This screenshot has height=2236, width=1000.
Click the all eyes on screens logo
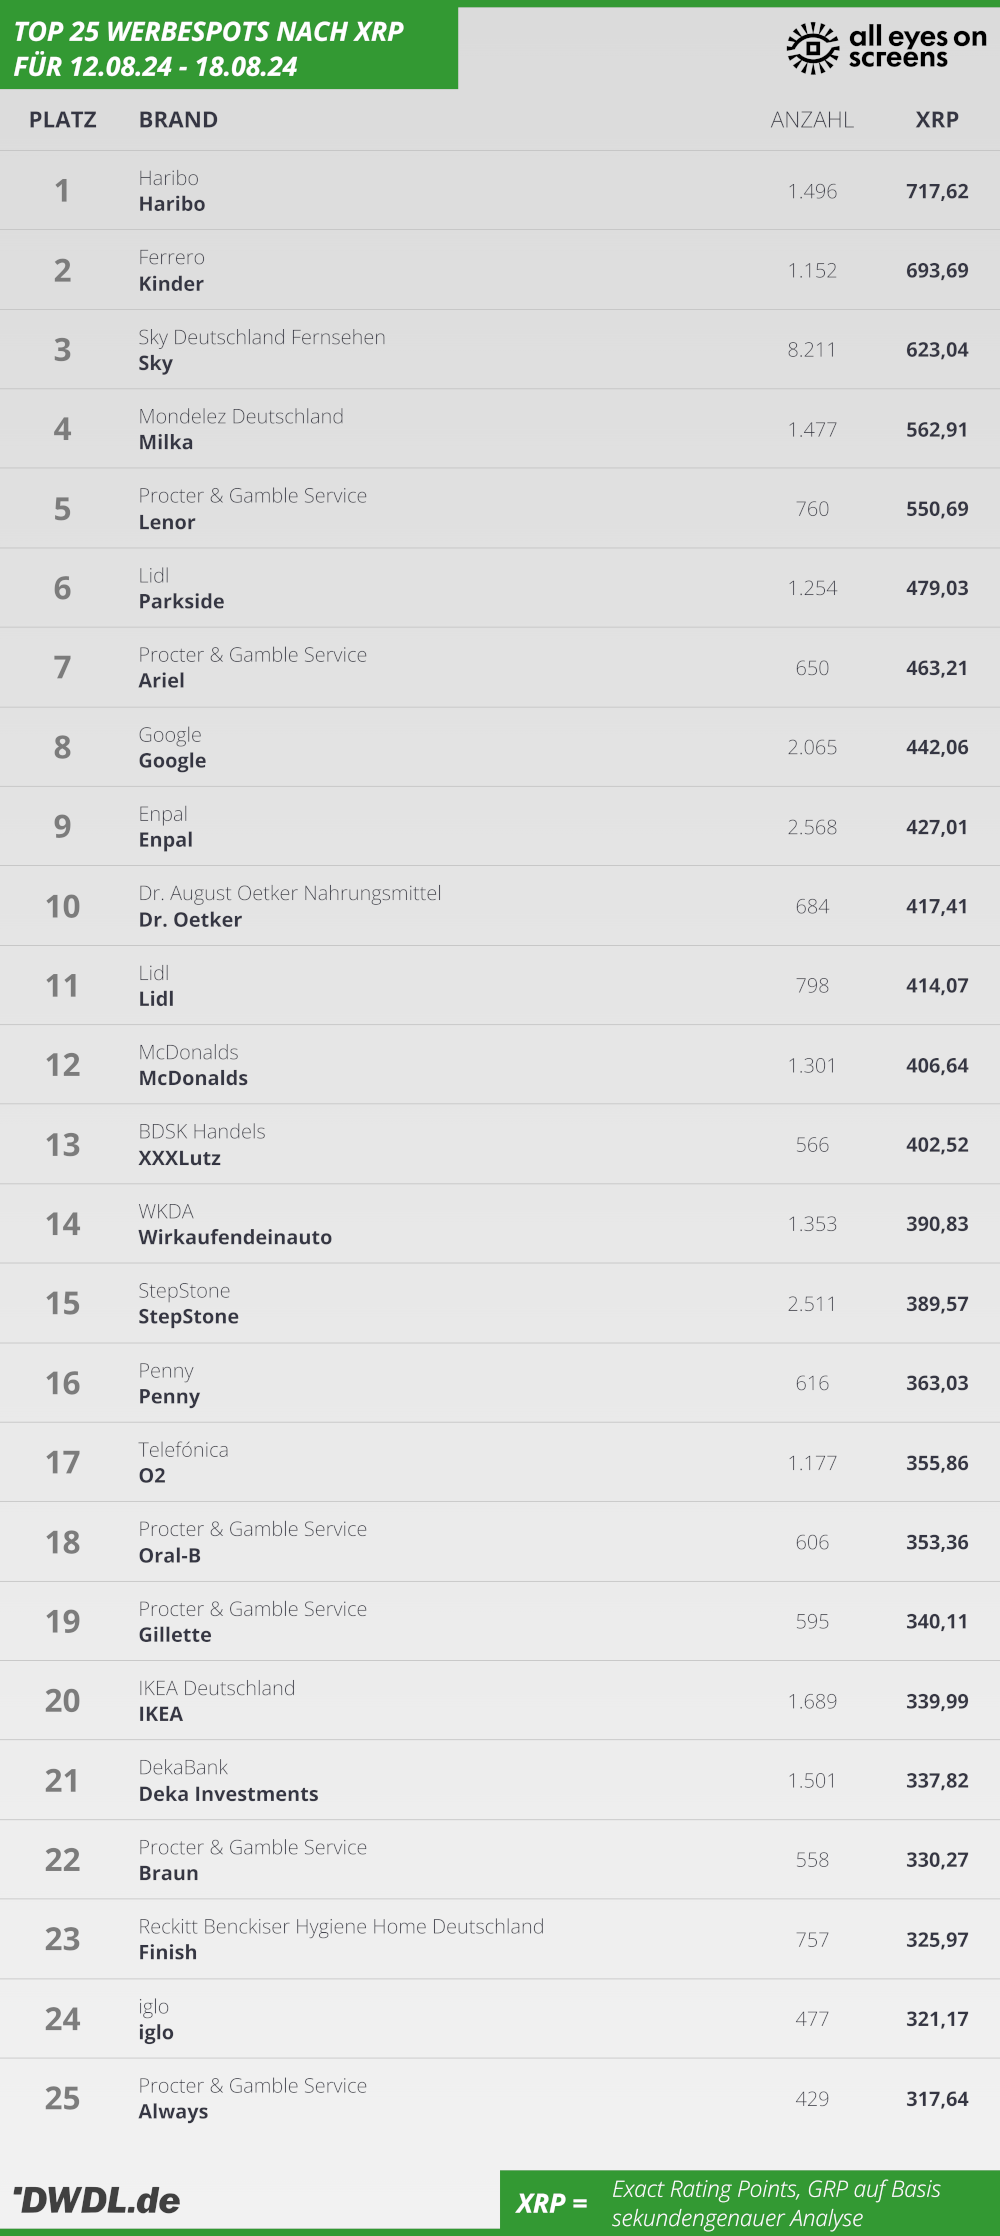tap(887, 47)
